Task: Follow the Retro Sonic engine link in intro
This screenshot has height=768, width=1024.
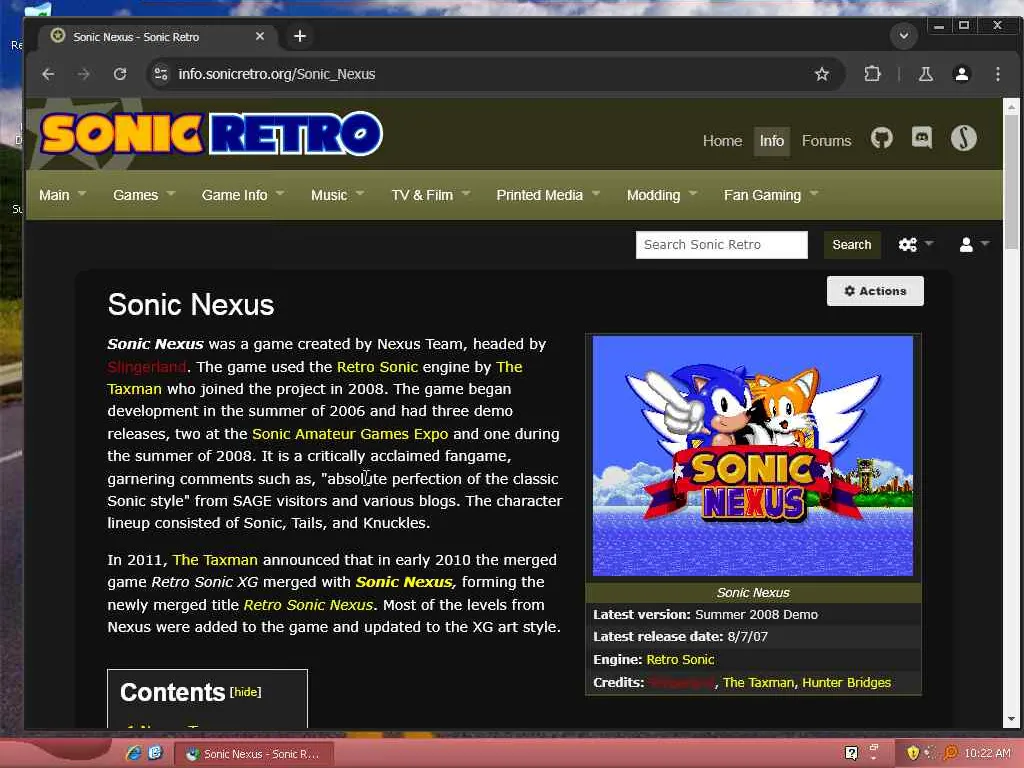Action: click(377, 367)
